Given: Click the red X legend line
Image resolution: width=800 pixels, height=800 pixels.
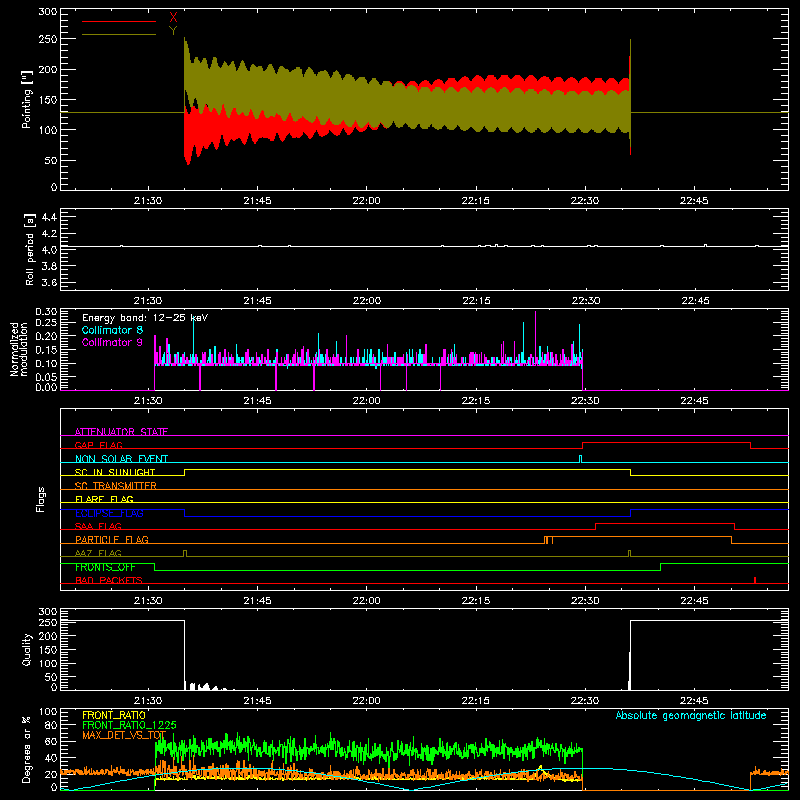Looking at the screenshot, I should (x=119, y=21).
